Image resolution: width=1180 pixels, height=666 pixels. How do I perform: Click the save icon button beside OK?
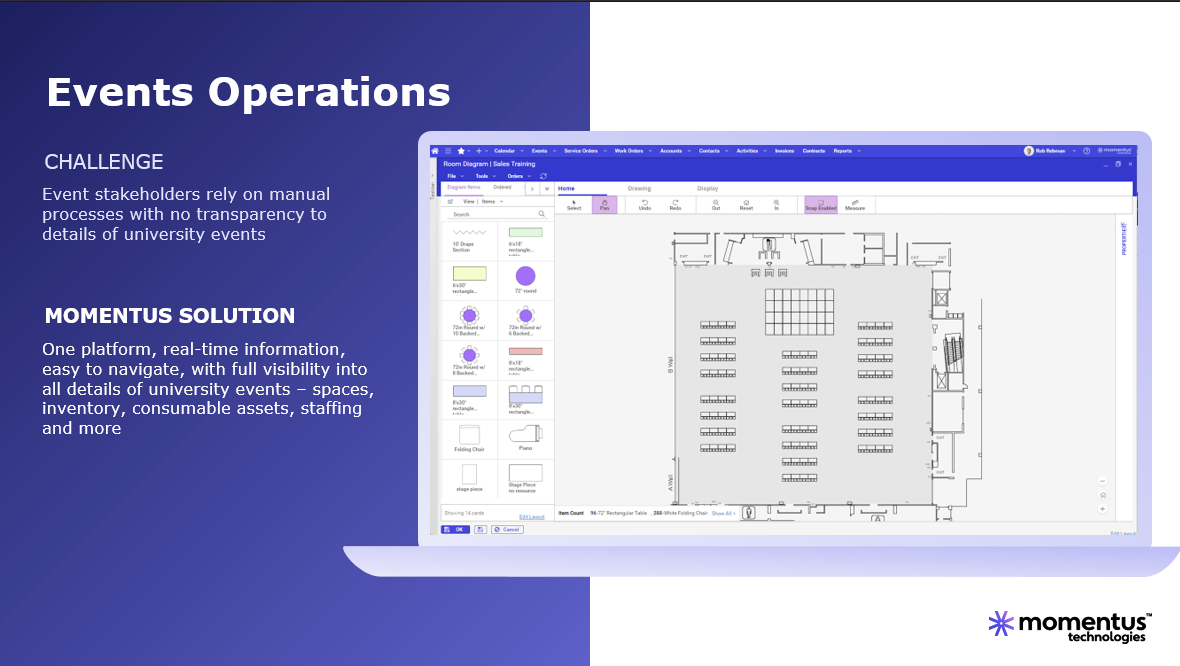coord(480,530)
